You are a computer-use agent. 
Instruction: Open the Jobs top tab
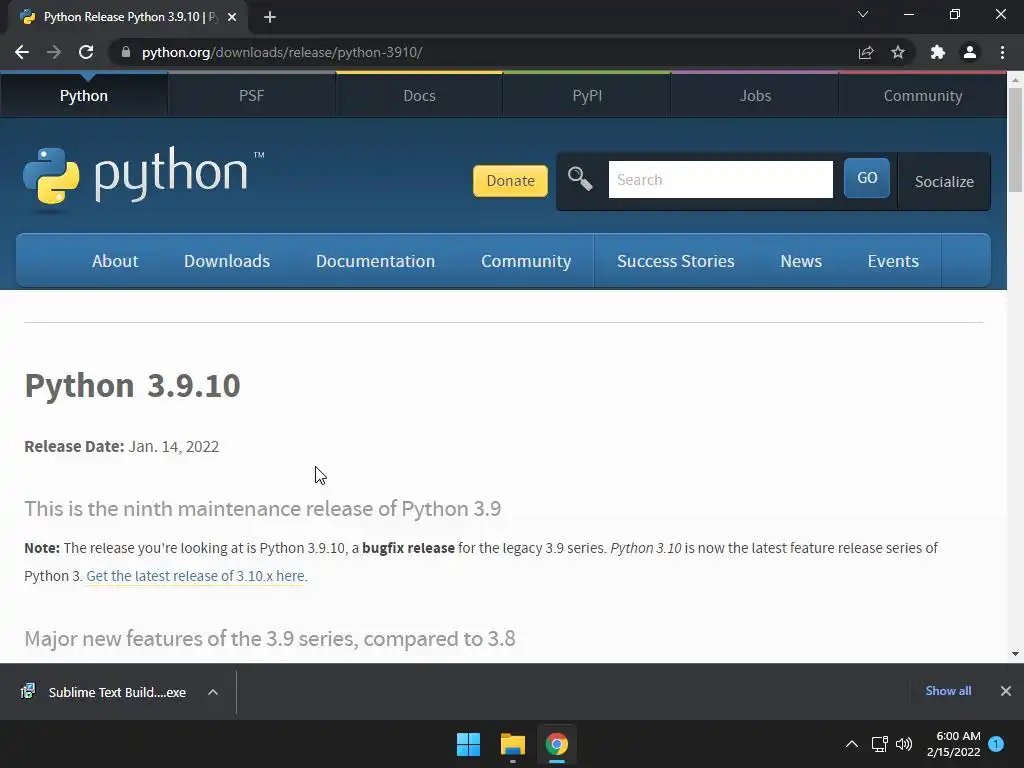coord(755,96)
